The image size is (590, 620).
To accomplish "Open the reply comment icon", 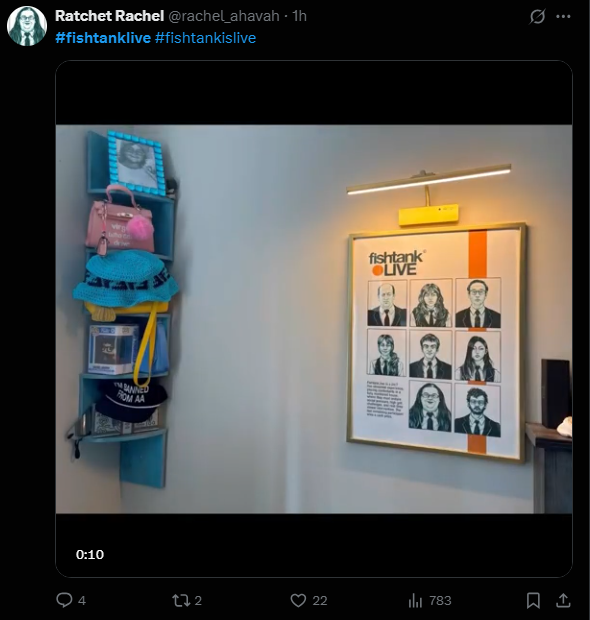I will 64,600.
